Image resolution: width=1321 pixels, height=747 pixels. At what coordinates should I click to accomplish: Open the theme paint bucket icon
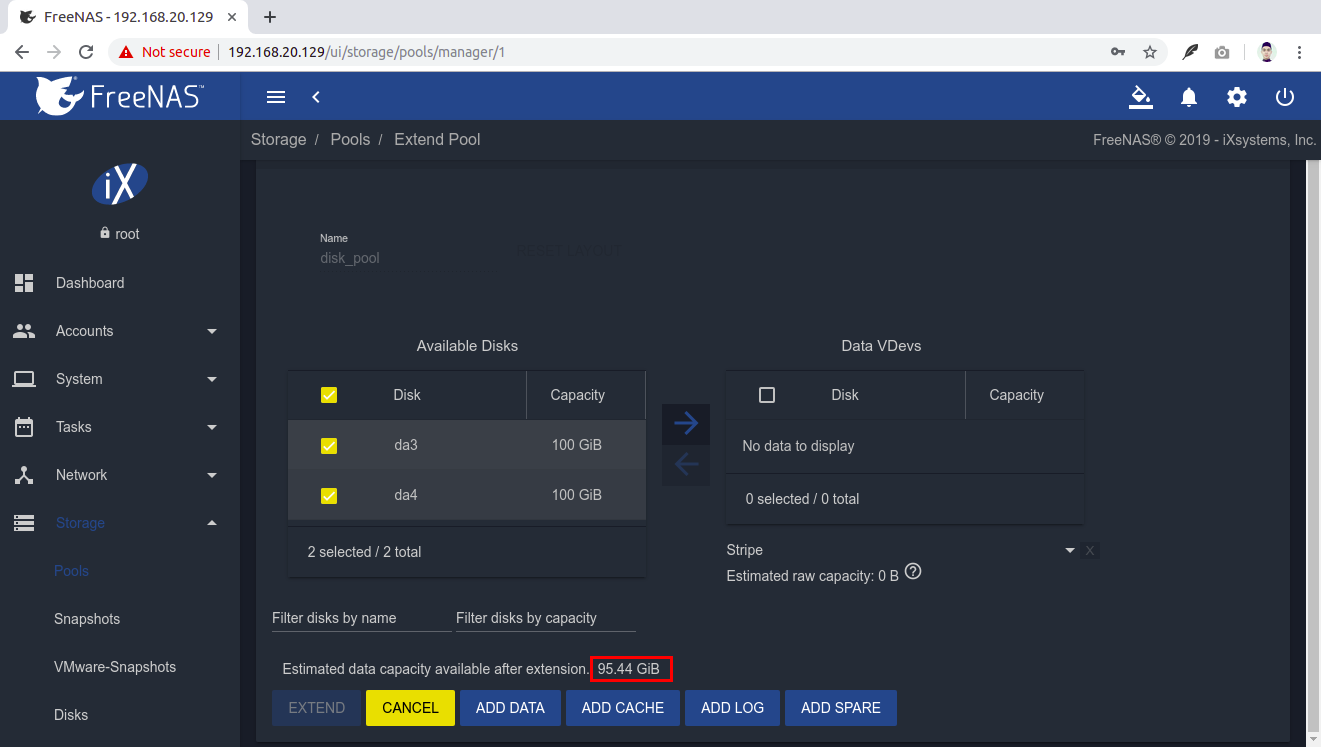[1140, 97]
